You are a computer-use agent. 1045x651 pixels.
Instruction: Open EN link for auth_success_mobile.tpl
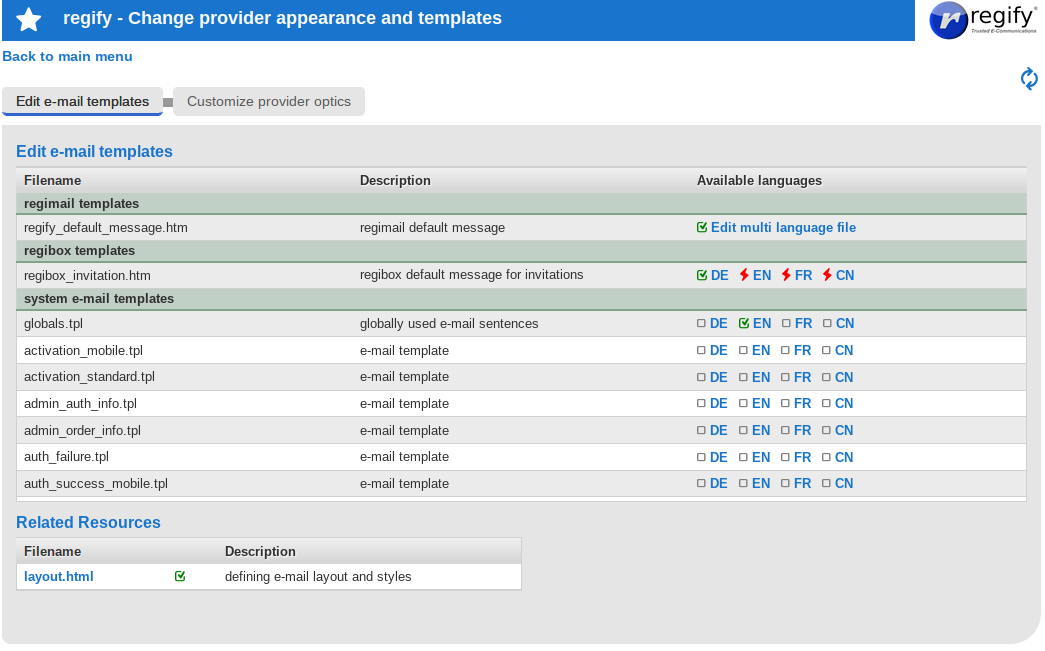(761, 483)
